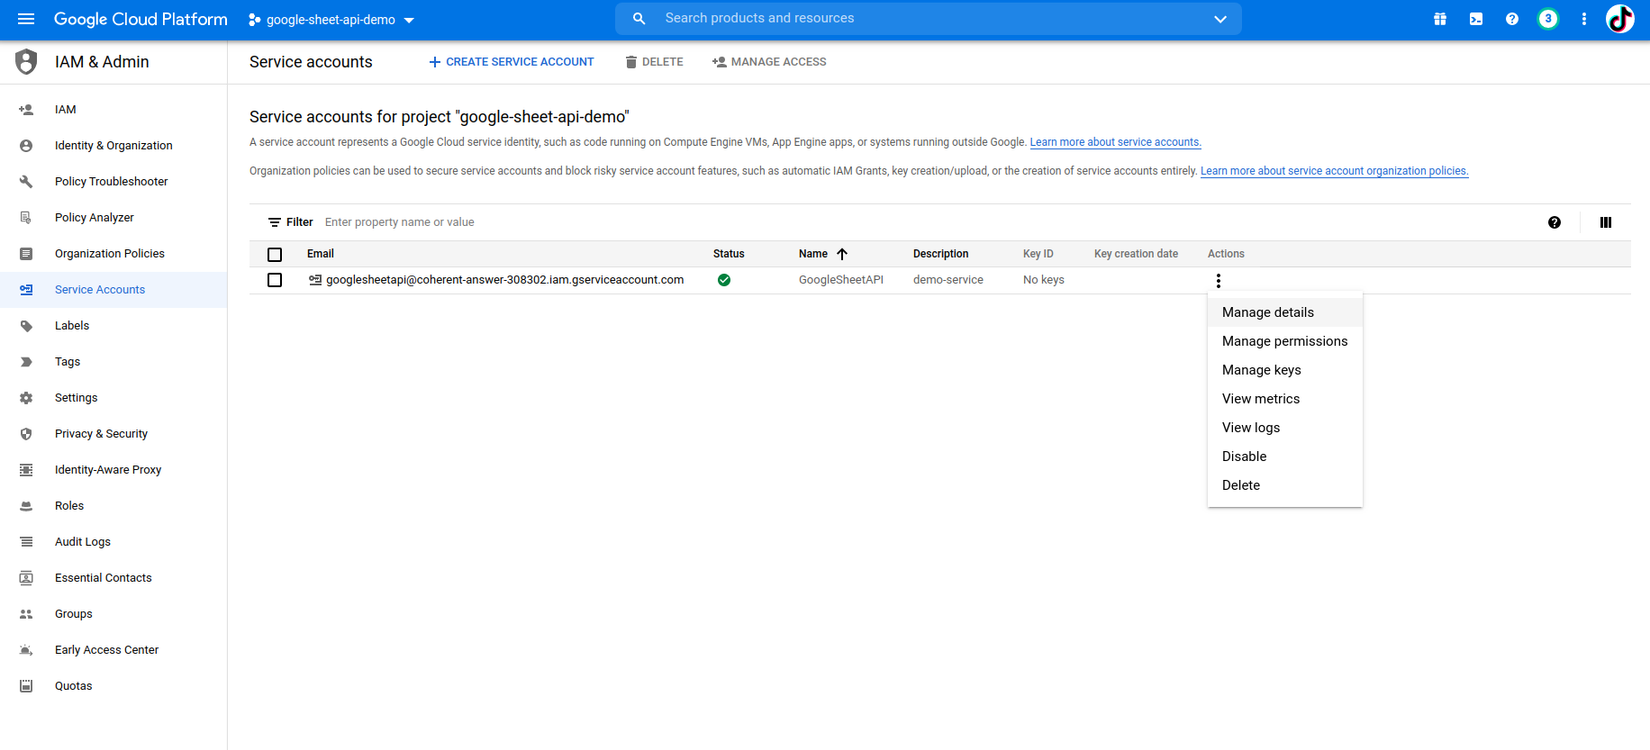Viewport: 1650px width, 750px height.
Task: Open column display options icon
Action: 1606,223
